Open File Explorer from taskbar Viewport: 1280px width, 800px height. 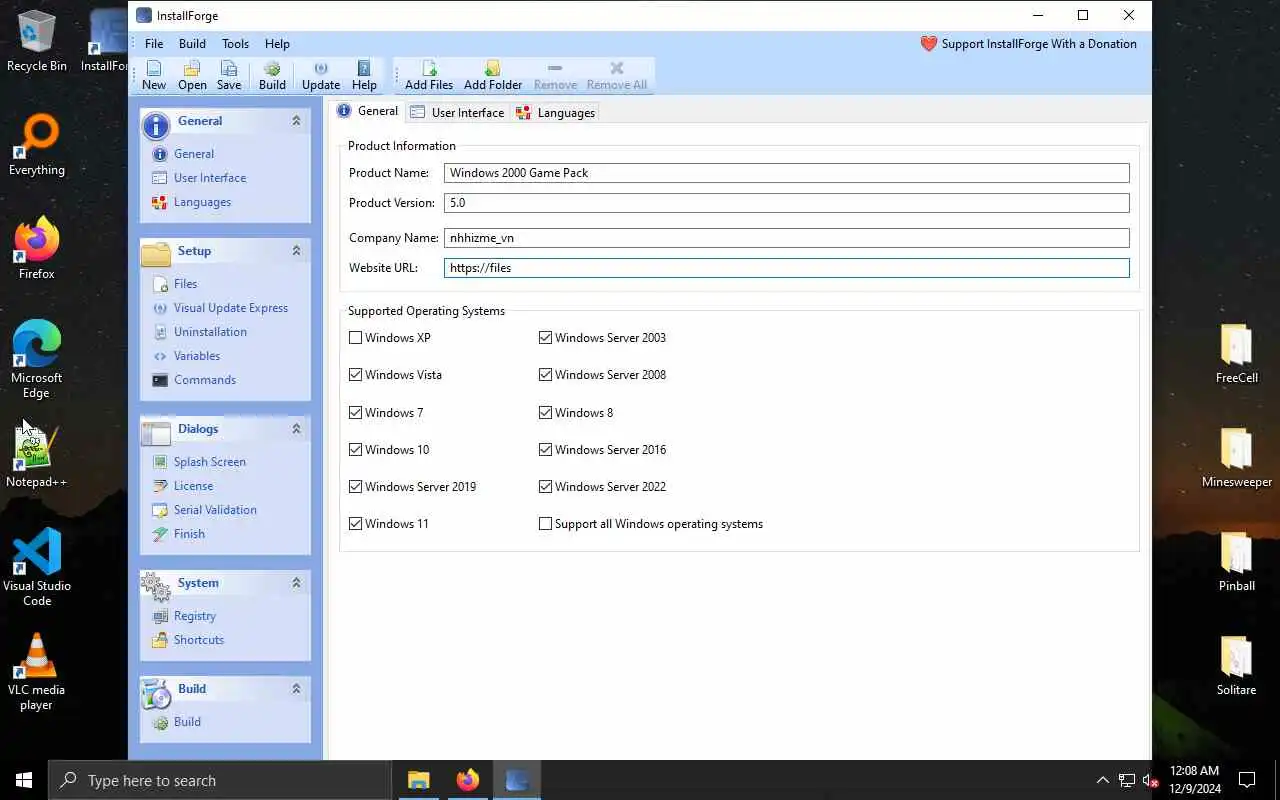[418, 780]
